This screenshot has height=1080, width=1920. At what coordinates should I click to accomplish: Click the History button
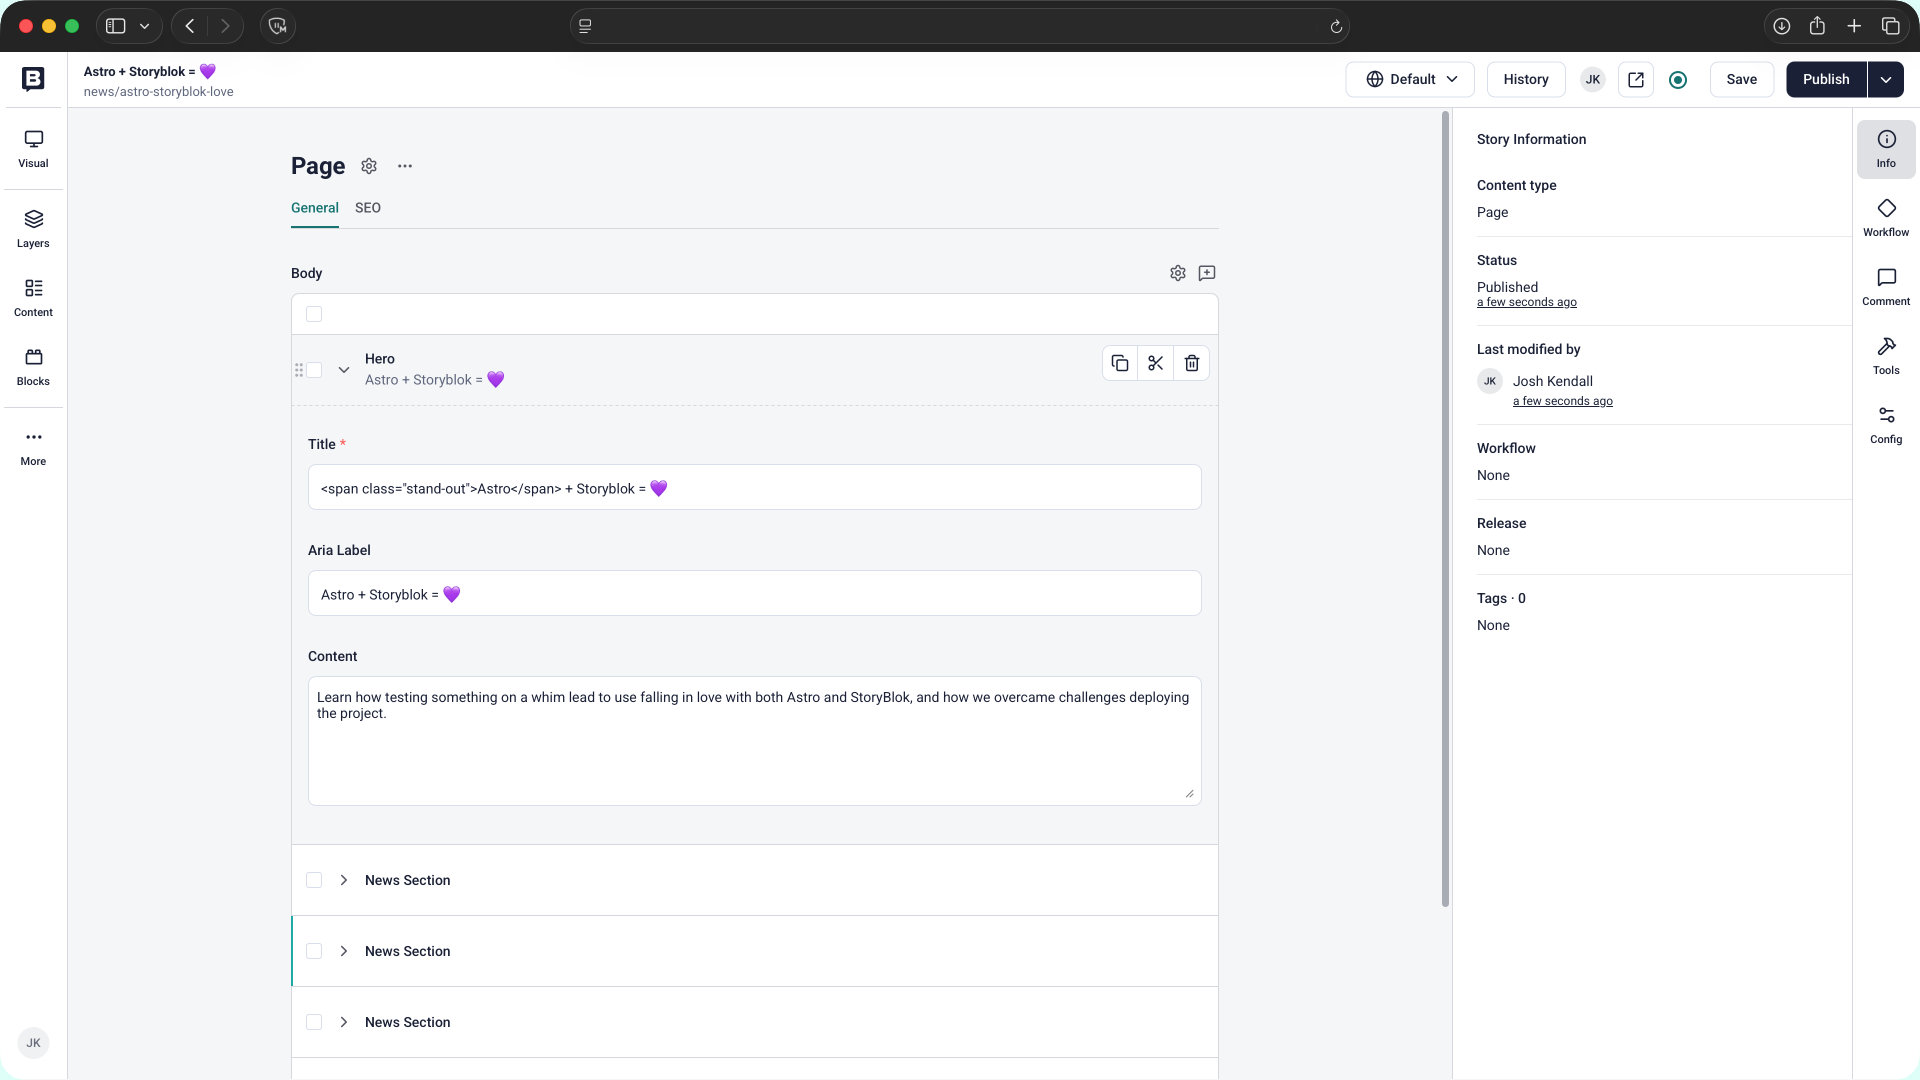(x=1525, y=79)
